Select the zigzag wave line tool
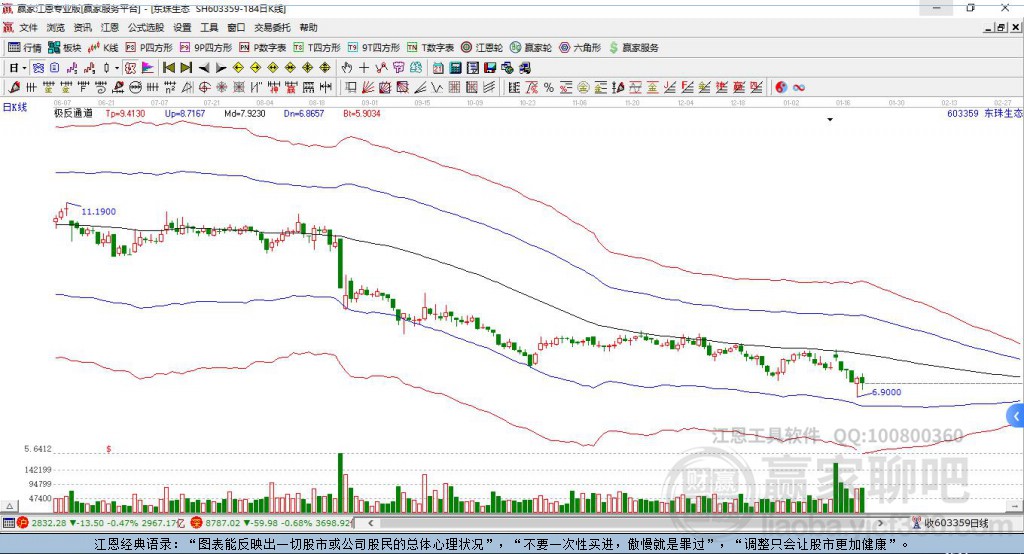The width and height of the screenshot is (1024, 554). 437,88
